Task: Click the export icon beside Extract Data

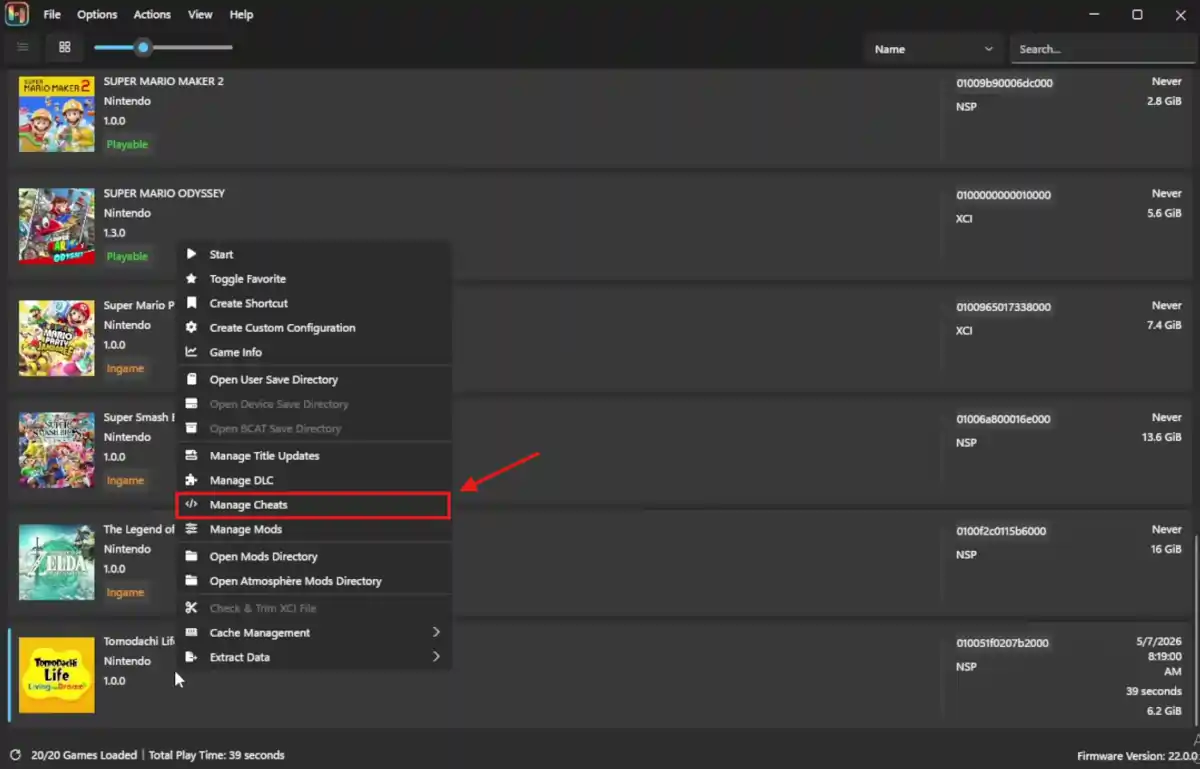Action: coord(191,657)
